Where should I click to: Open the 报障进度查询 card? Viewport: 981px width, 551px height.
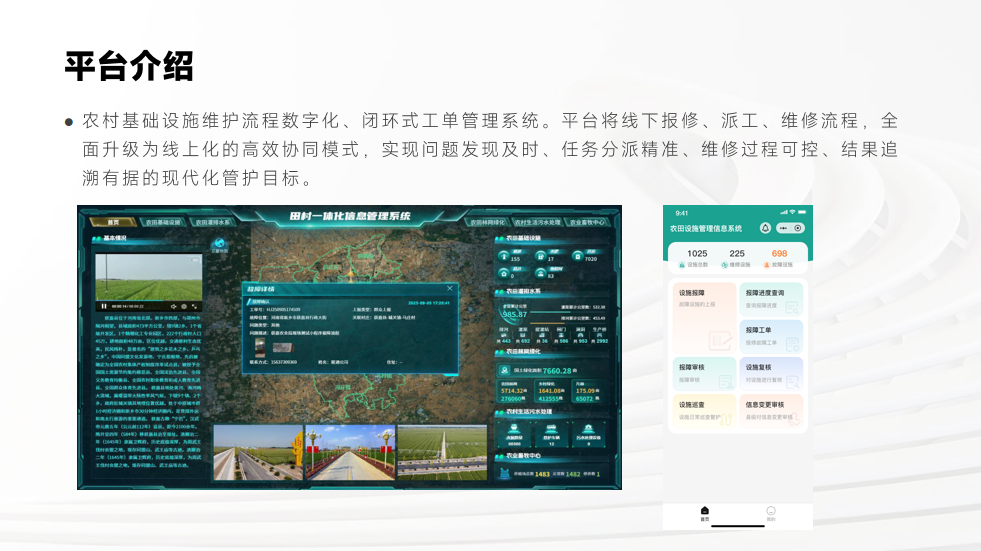pyautogui.click(x=771, y=300)
